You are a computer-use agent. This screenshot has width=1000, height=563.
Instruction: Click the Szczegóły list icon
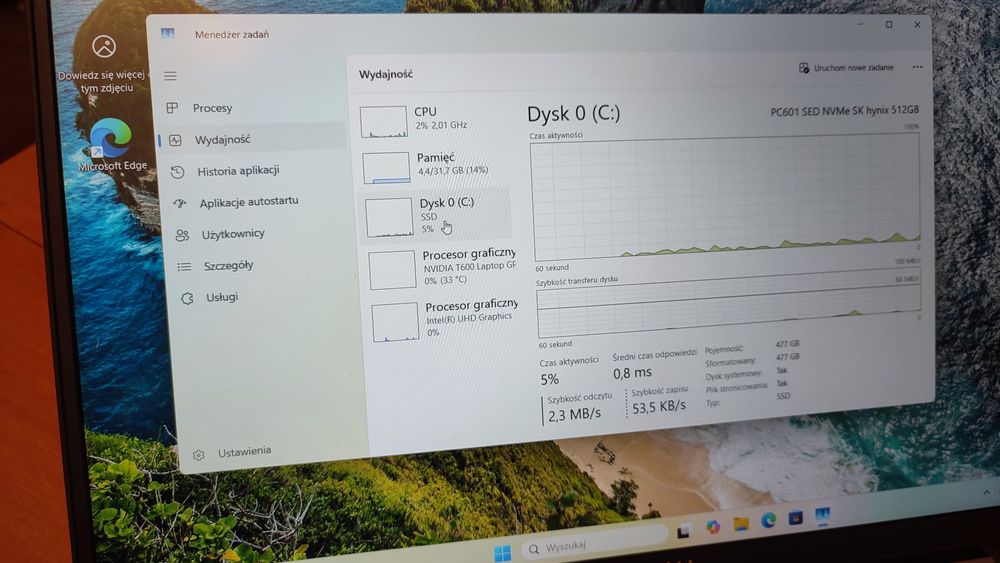[x=185, y=267]
